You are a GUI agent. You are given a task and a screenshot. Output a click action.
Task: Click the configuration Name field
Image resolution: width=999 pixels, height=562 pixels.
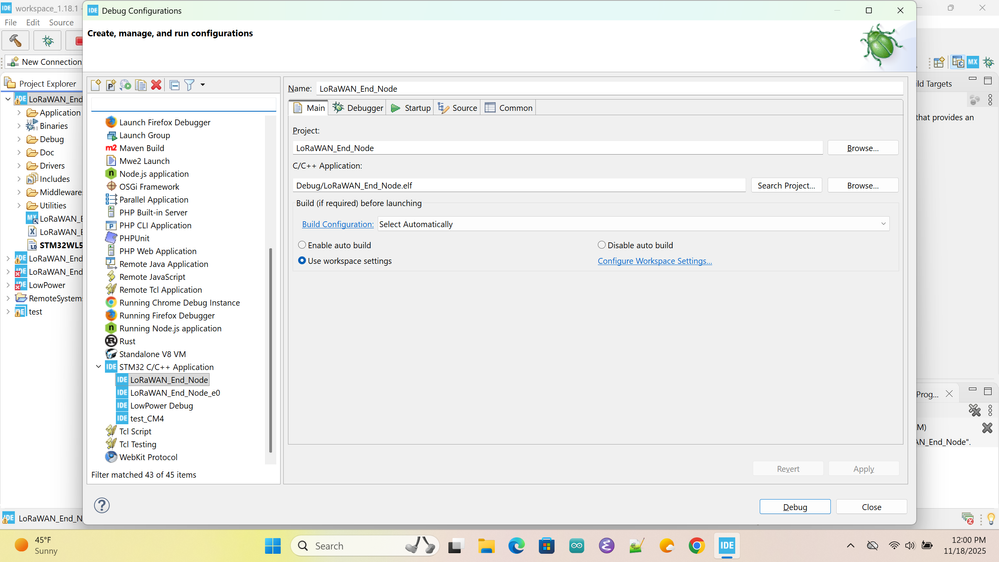point(609,89)
